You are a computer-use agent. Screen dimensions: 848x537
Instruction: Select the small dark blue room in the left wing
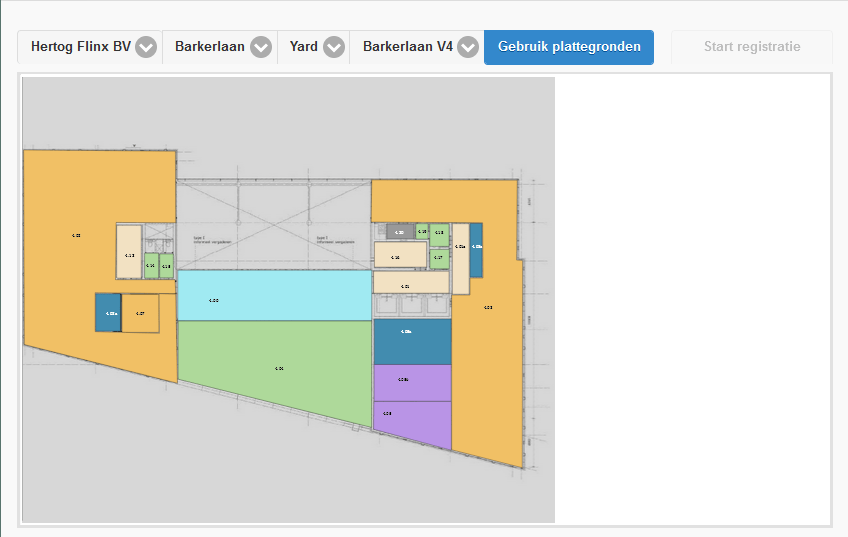(x=108, y=312)
